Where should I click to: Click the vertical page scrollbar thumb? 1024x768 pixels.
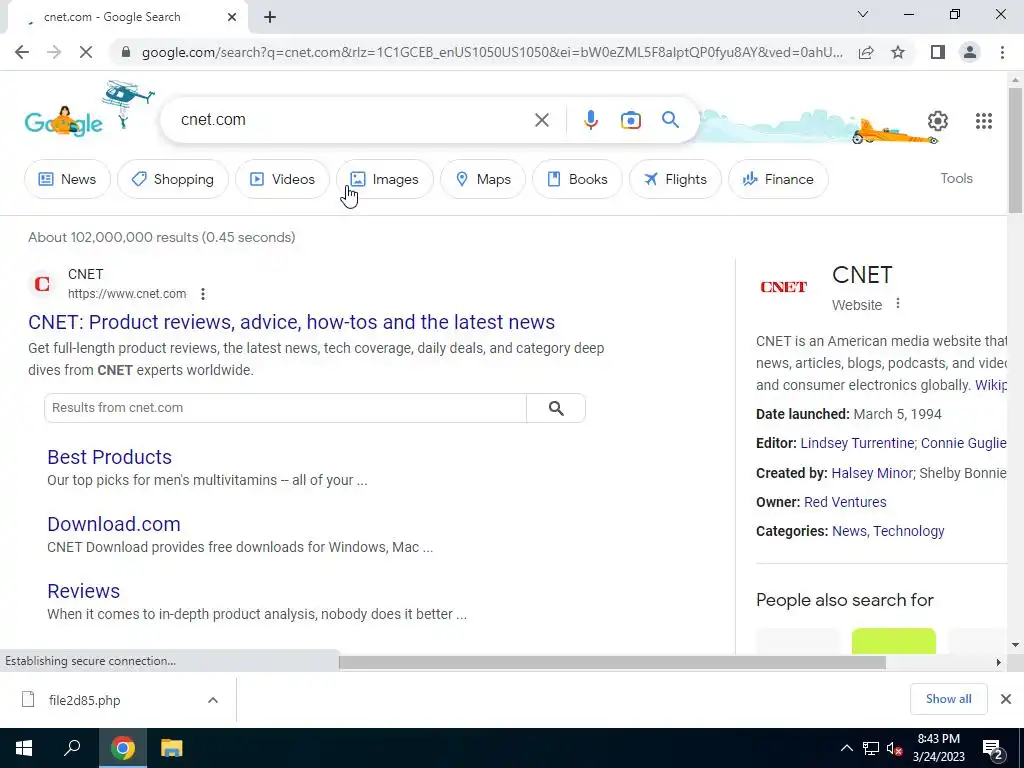tap(1015, 150)
